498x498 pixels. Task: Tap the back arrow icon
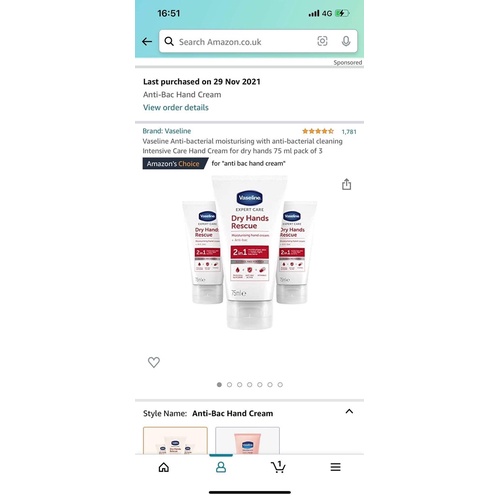[147, 42]
